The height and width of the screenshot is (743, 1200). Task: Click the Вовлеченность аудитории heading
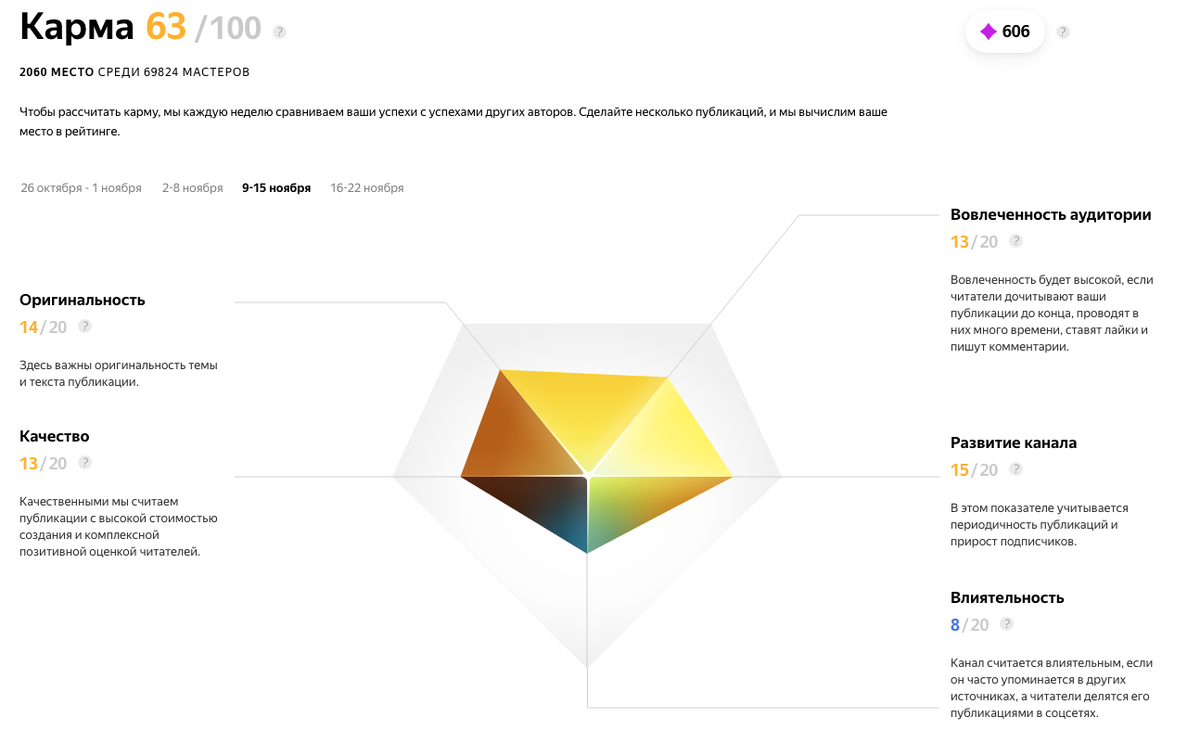click(x=1051, y=215)
